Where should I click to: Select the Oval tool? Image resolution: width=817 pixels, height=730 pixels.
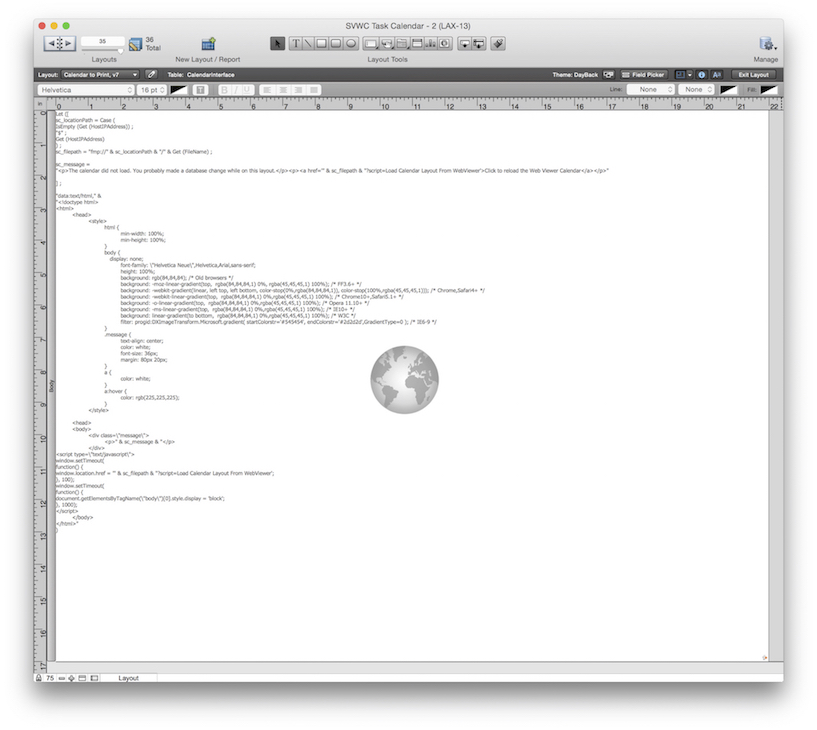point(351,44)
